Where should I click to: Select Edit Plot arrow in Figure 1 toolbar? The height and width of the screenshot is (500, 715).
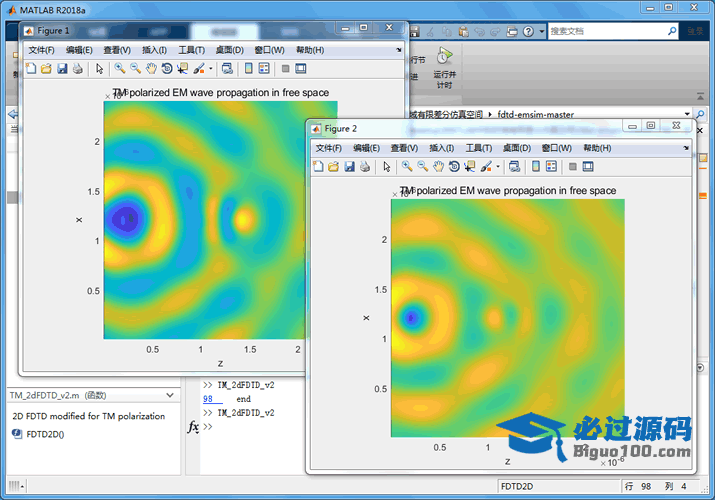99,69
